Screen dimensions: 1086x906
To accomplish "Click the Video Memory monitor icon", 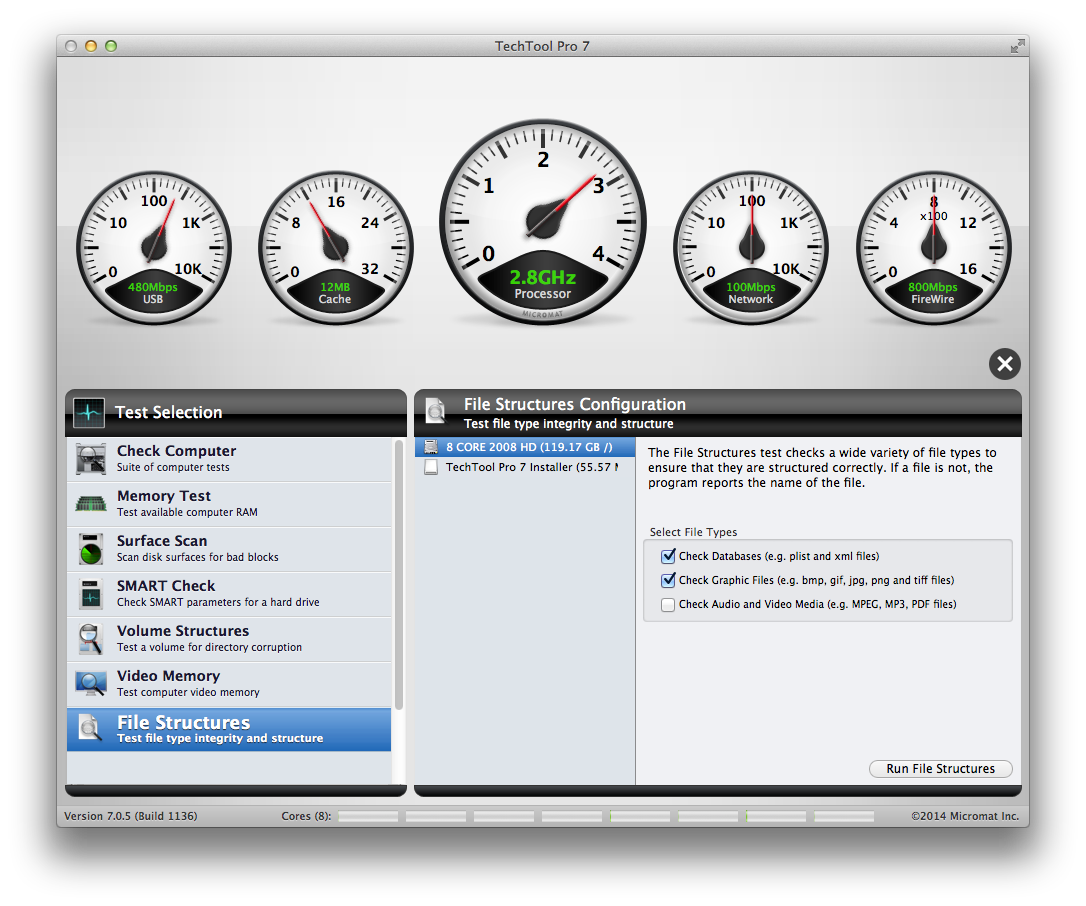I will coord(91,684).
